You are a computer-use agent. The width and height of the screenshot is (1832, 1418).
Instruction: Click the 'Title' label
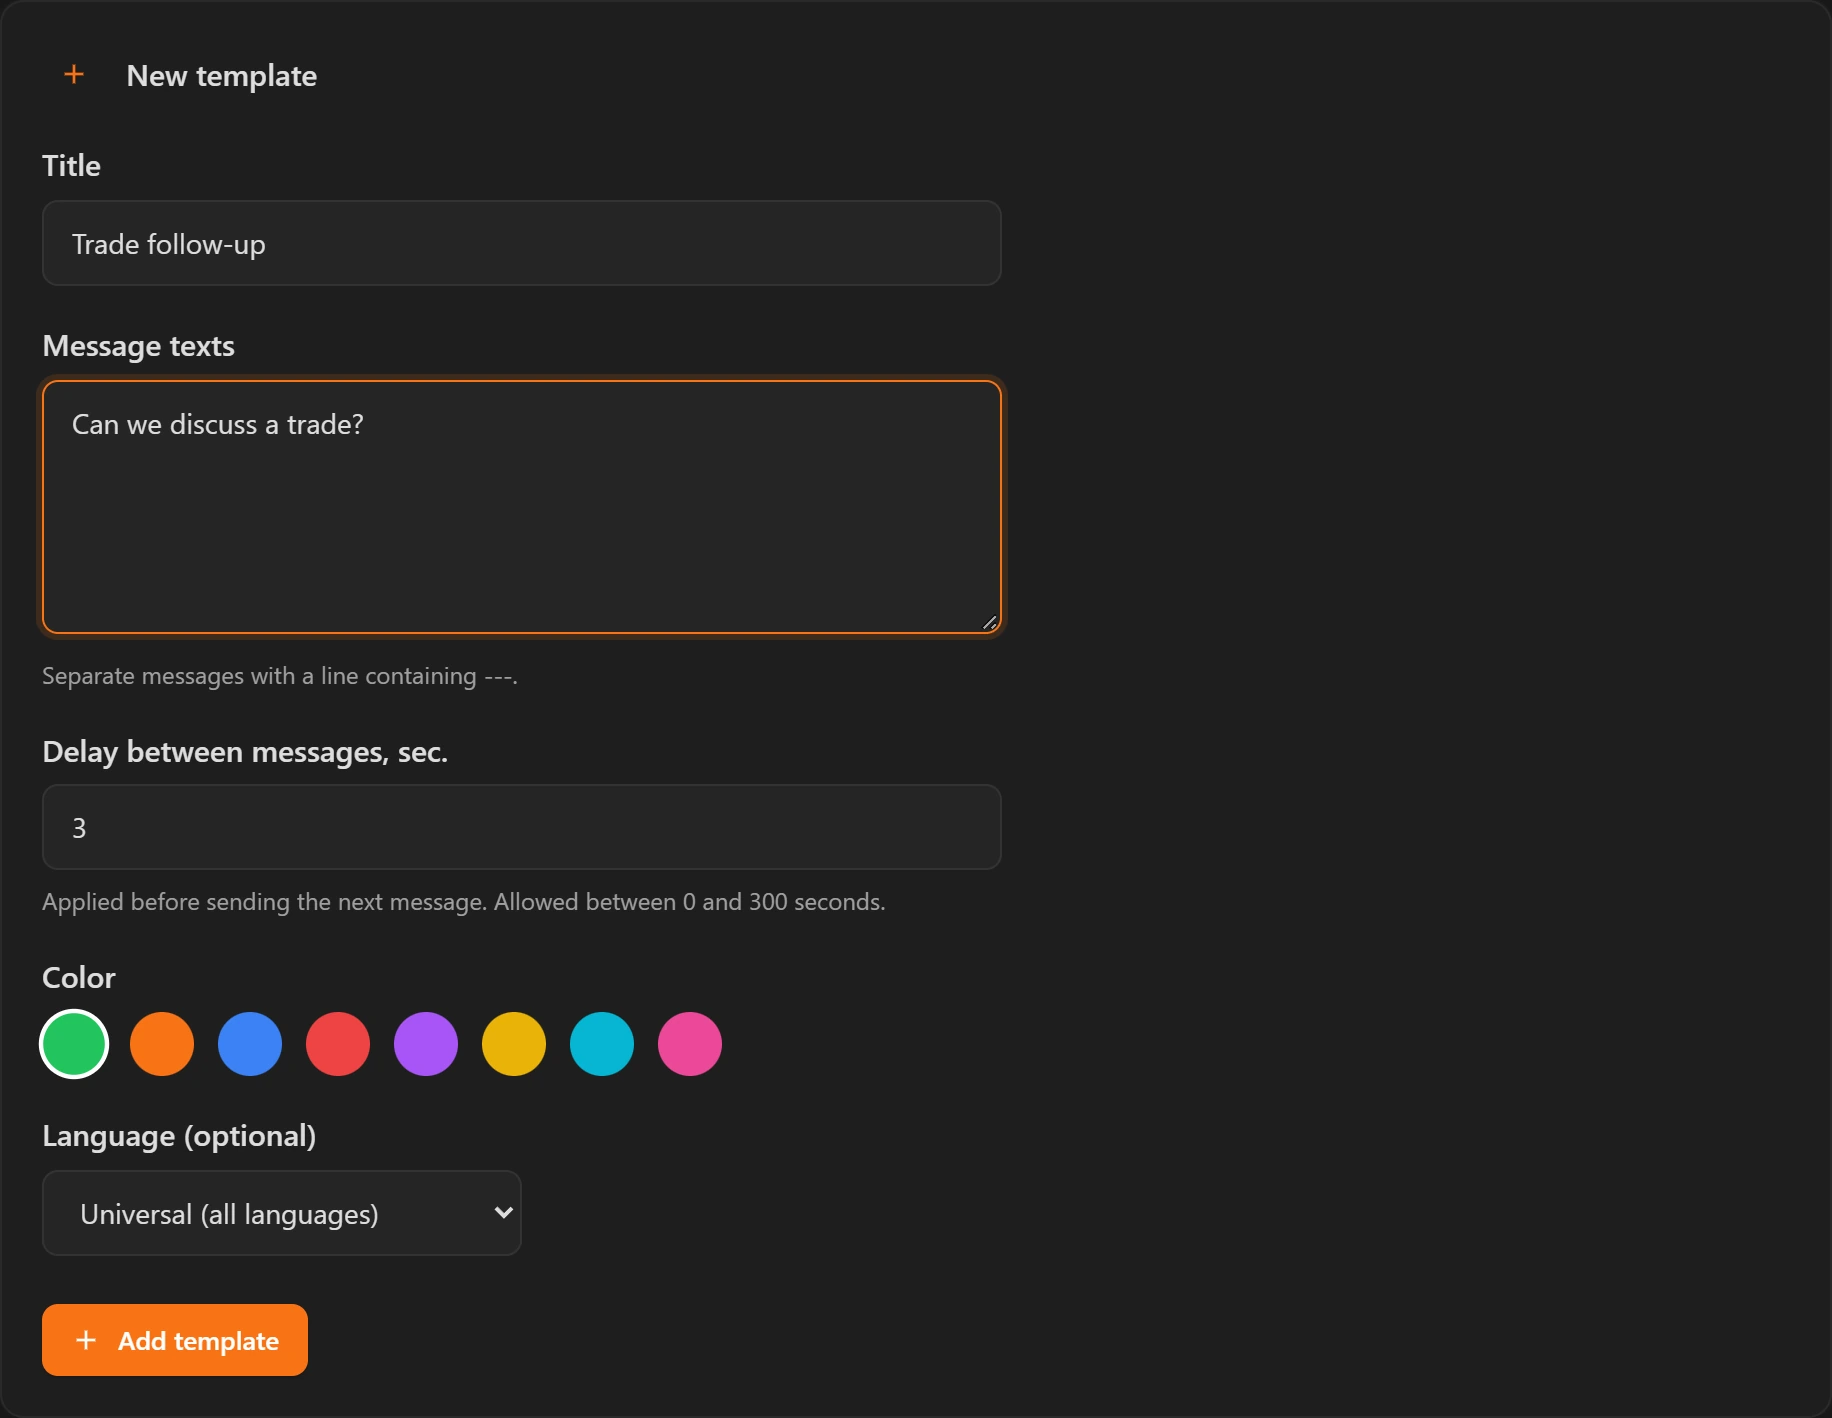72,166
